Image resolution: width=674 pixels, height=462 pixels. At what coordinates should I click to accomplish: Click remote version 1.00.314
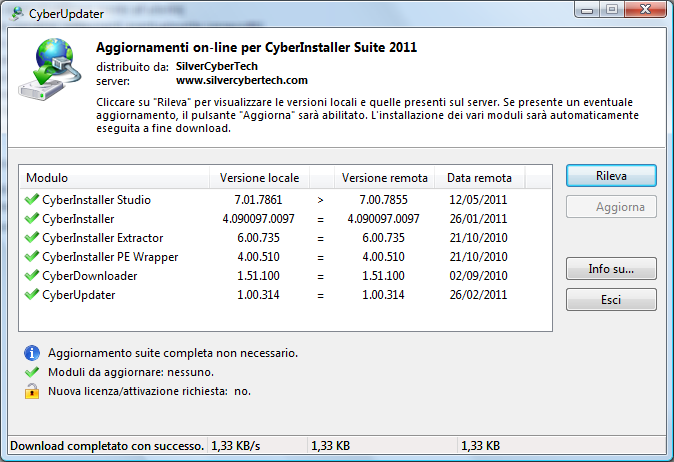pos(383,295)
